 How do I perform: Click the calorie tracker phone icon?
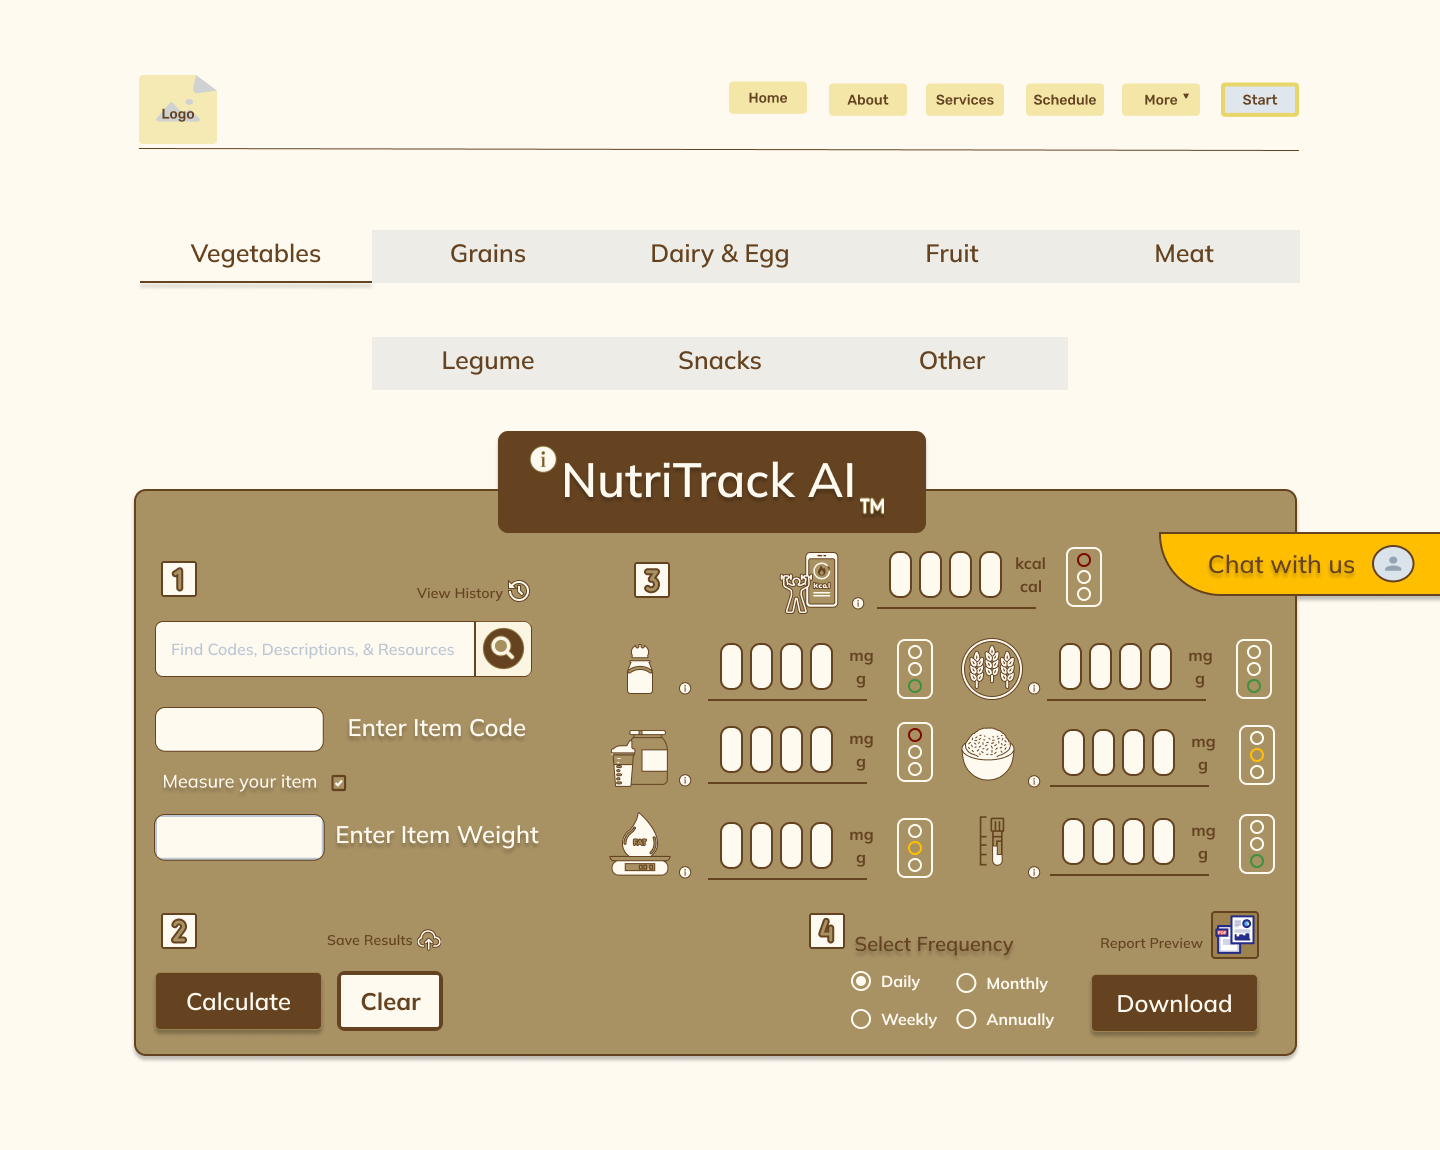[810, 578]
